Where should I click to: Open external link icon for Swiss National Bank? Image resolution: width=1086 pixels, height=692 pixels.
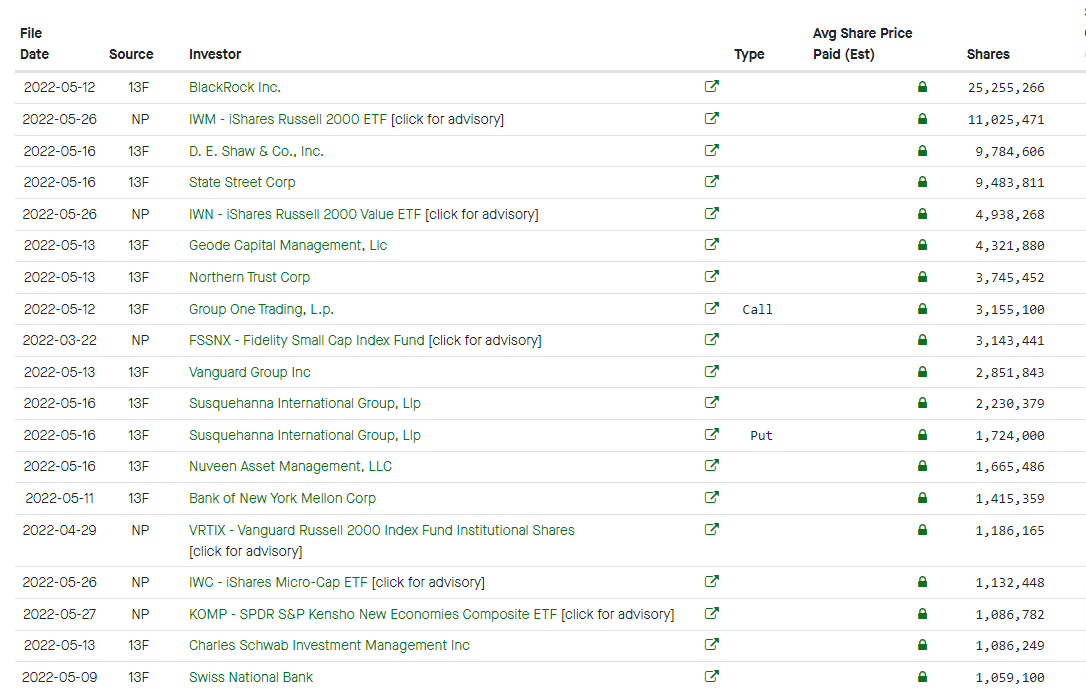[711, 676]
